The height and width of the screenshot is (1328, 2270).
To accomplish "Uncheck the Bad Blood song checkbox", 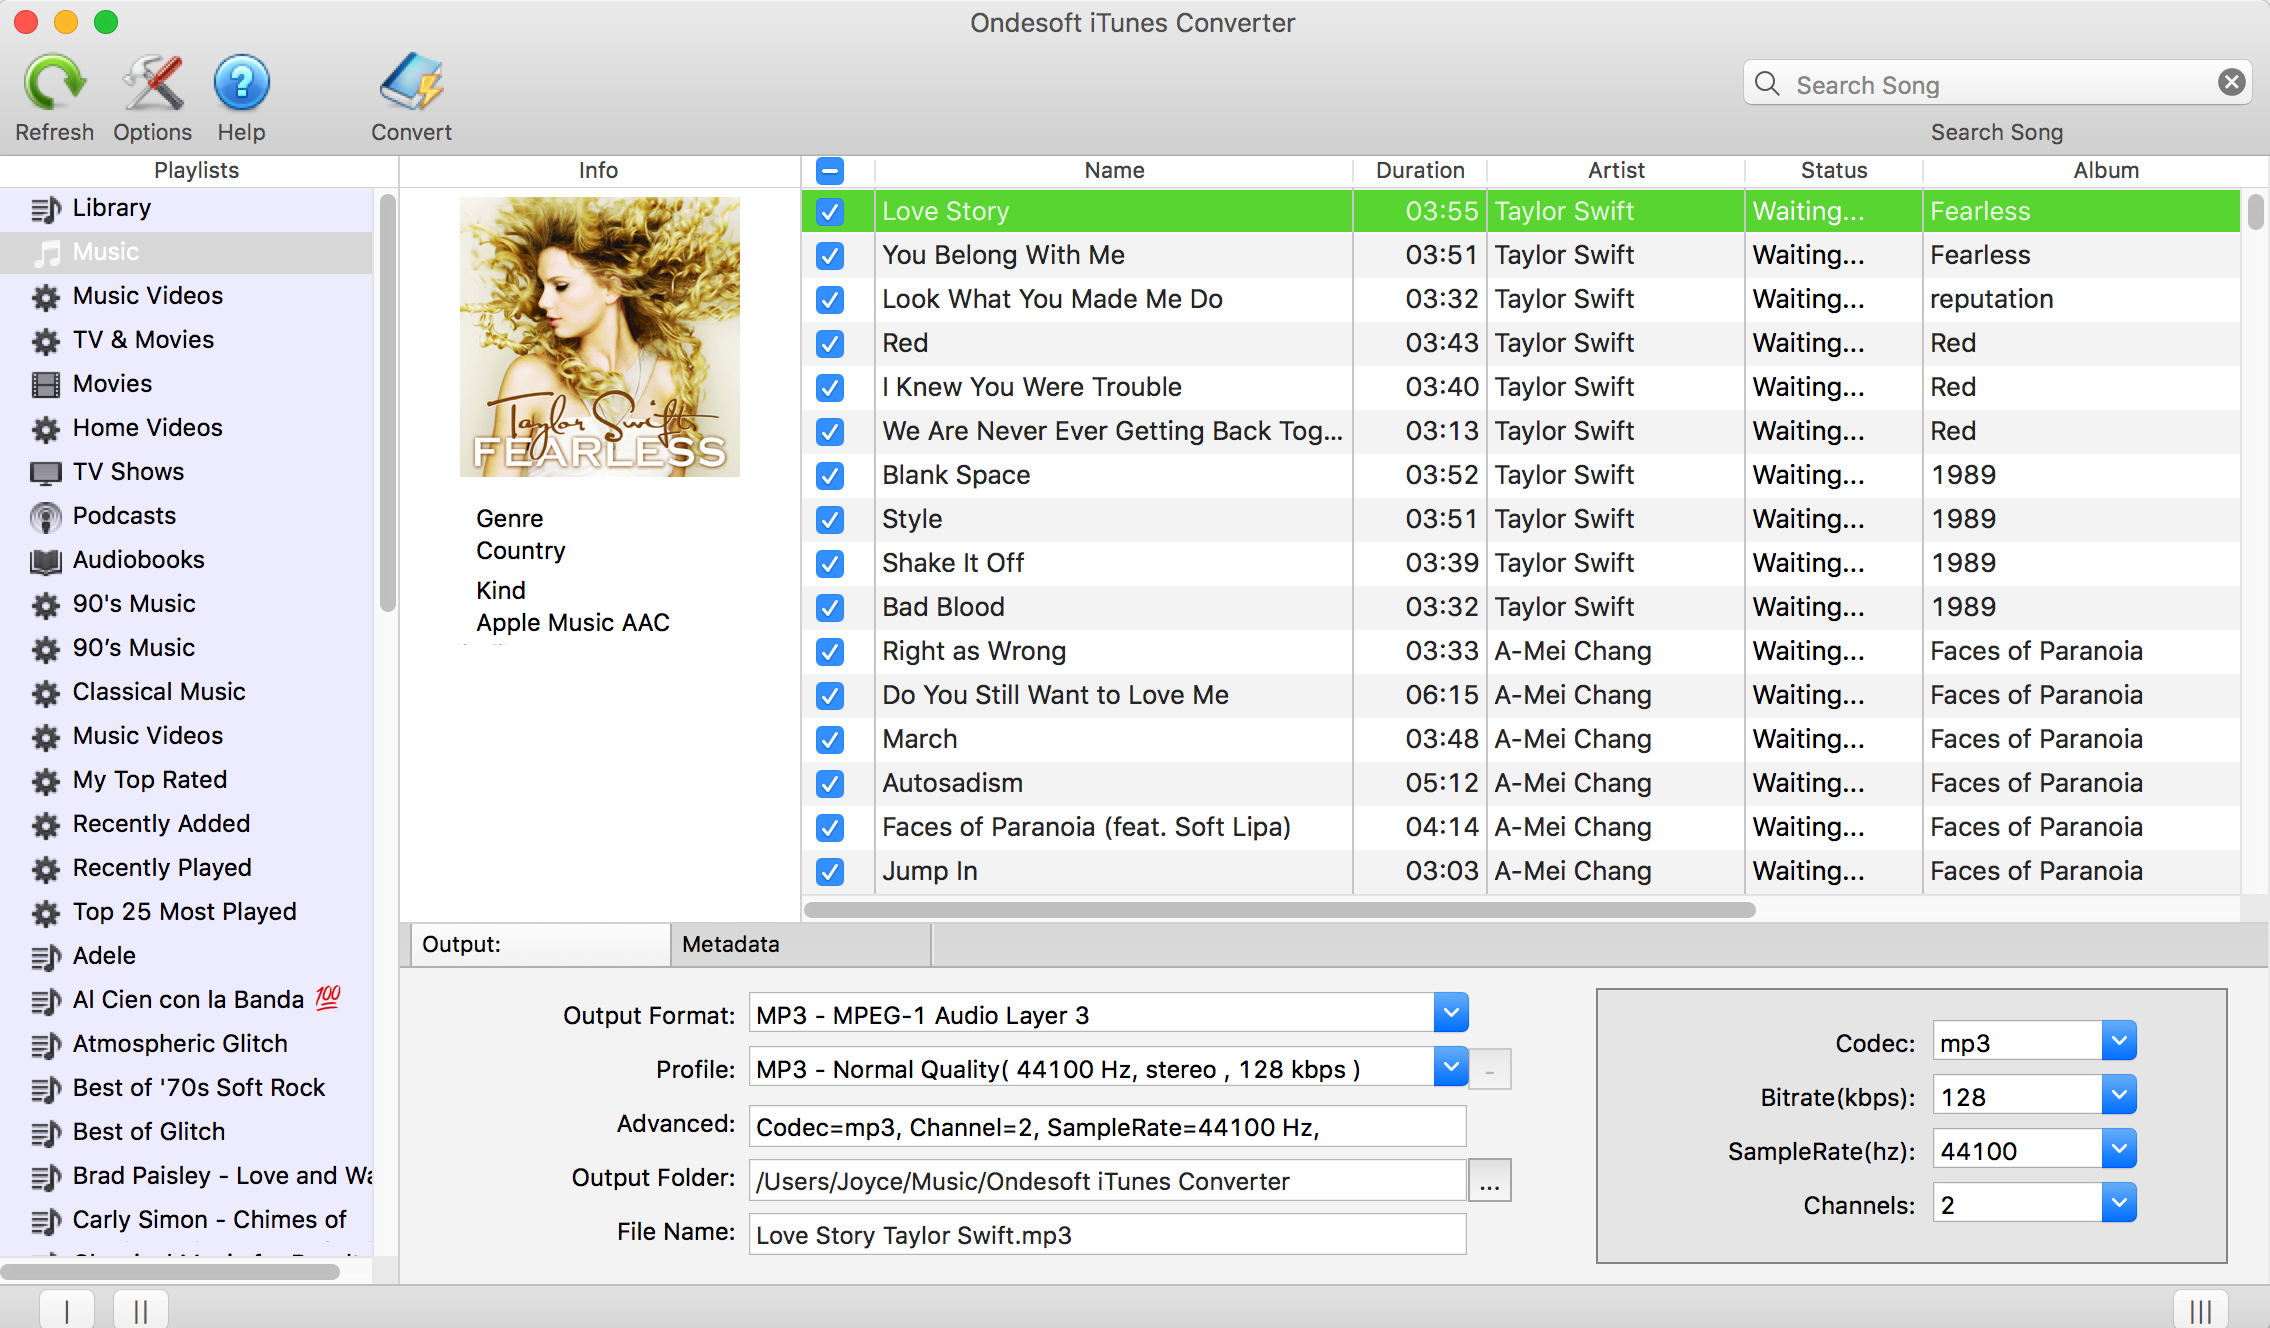I will pos(830,606).
